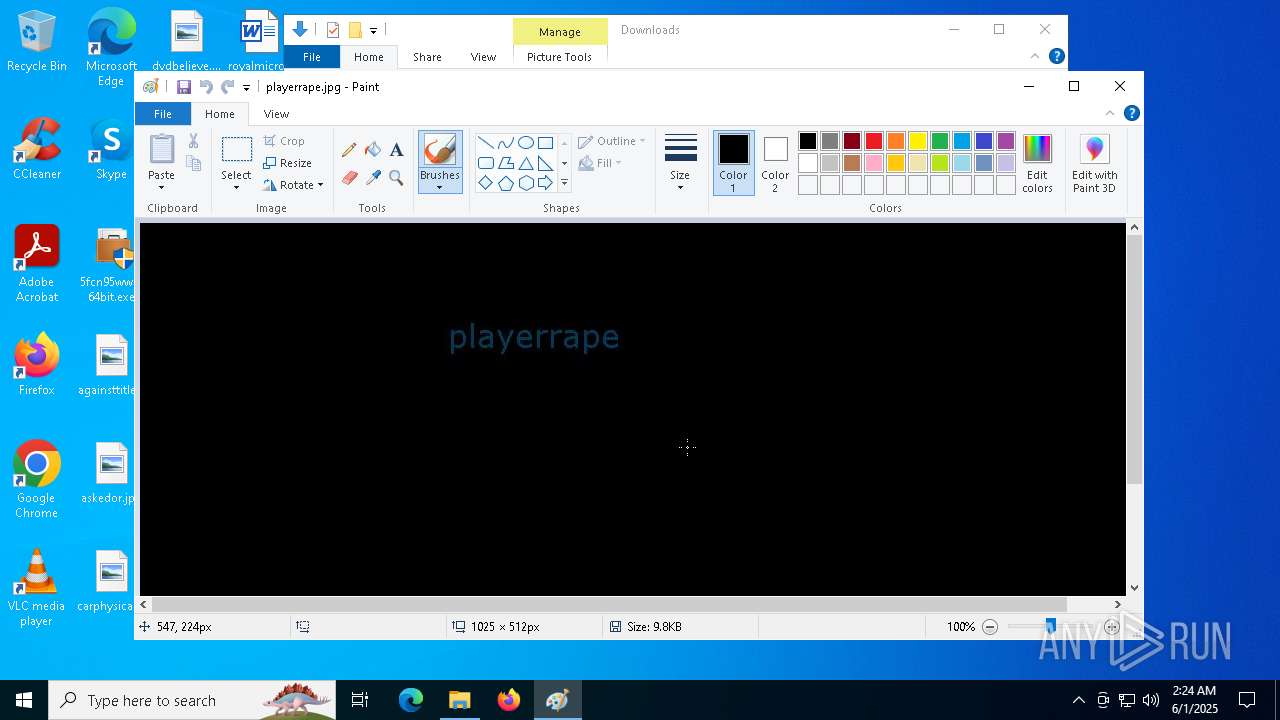Pick the dark red color swatch
Viewport: 1280px width, 720px height.
click(x=852, y=141)
